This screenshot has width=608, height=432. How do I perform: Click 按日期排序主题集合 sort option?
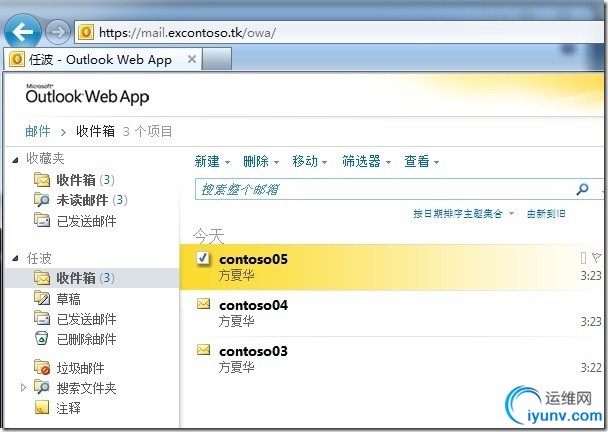point(458,214)
